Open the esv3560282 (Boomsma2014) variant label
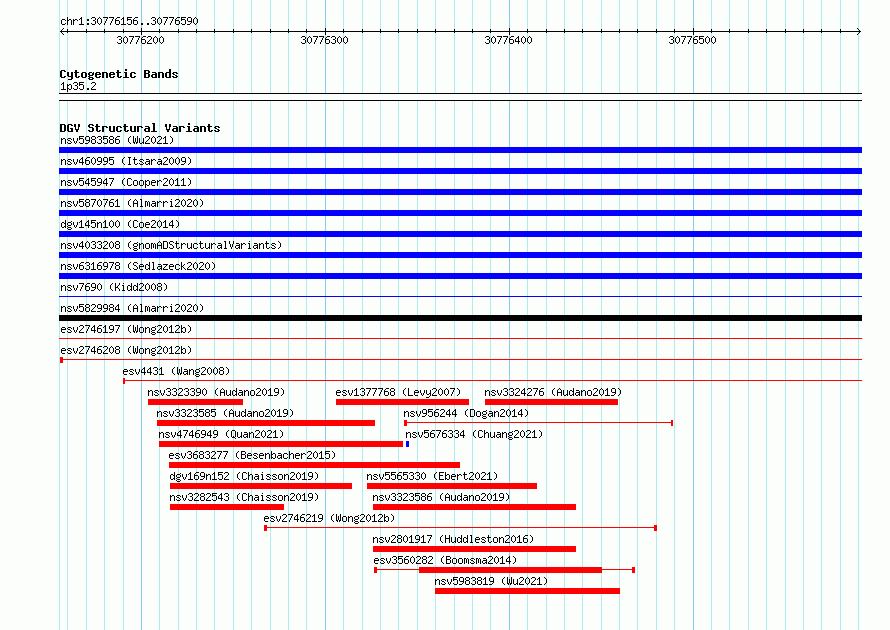 point(446,560)
